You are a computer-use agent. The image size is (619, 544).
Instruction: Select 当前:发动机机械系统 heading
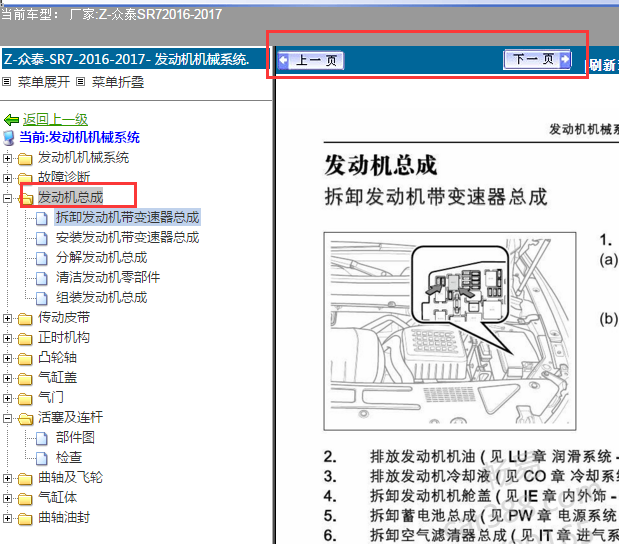(x=79, y=137)
